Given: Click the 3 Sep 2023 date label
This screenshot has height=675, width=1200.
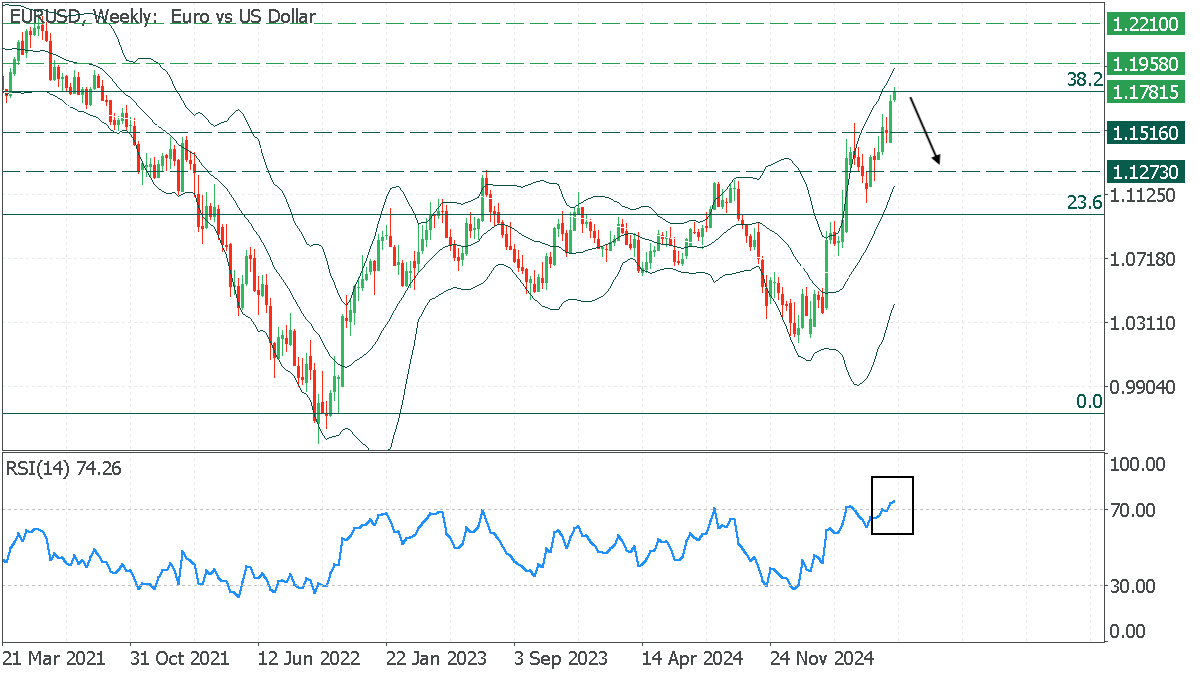Looking at the screenshot, I should [x=560, y=659].
